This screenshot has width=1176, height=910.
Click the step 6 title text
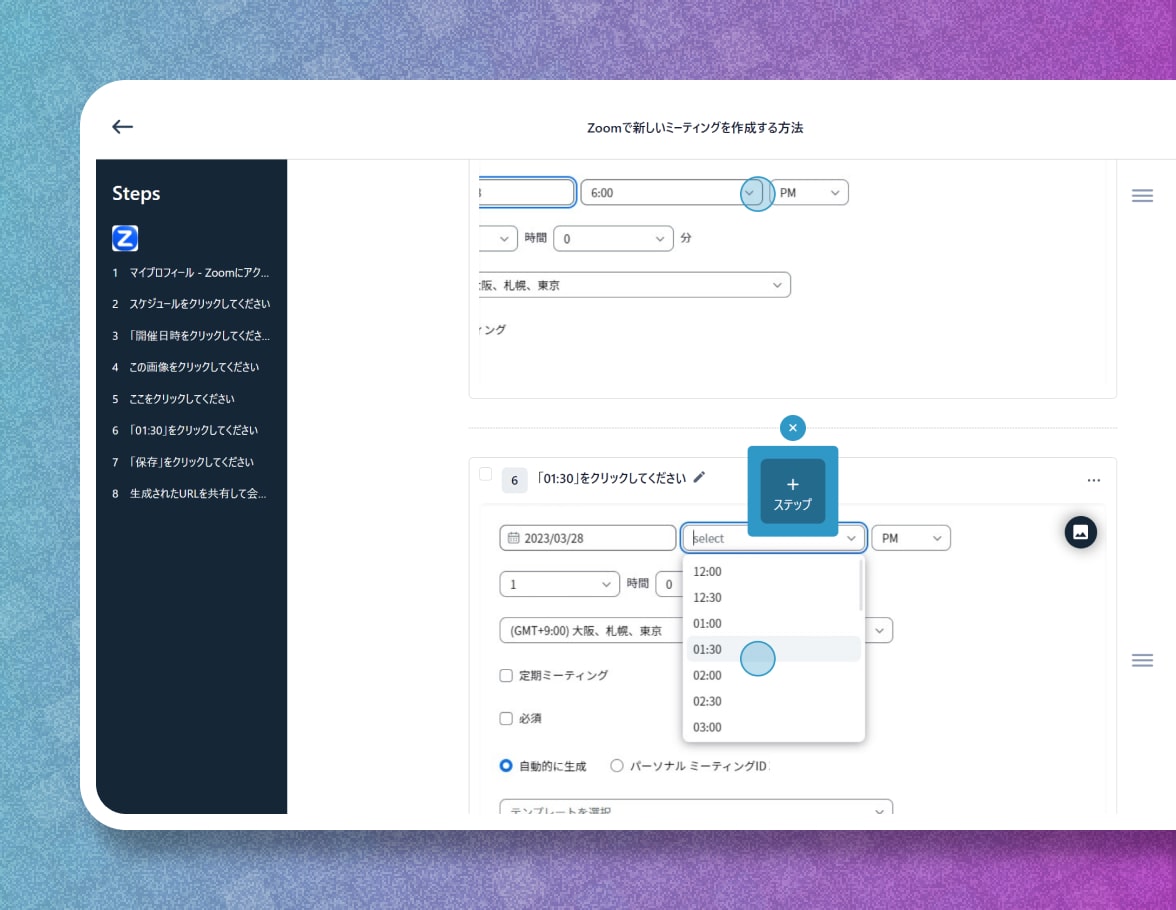(610, 478)
